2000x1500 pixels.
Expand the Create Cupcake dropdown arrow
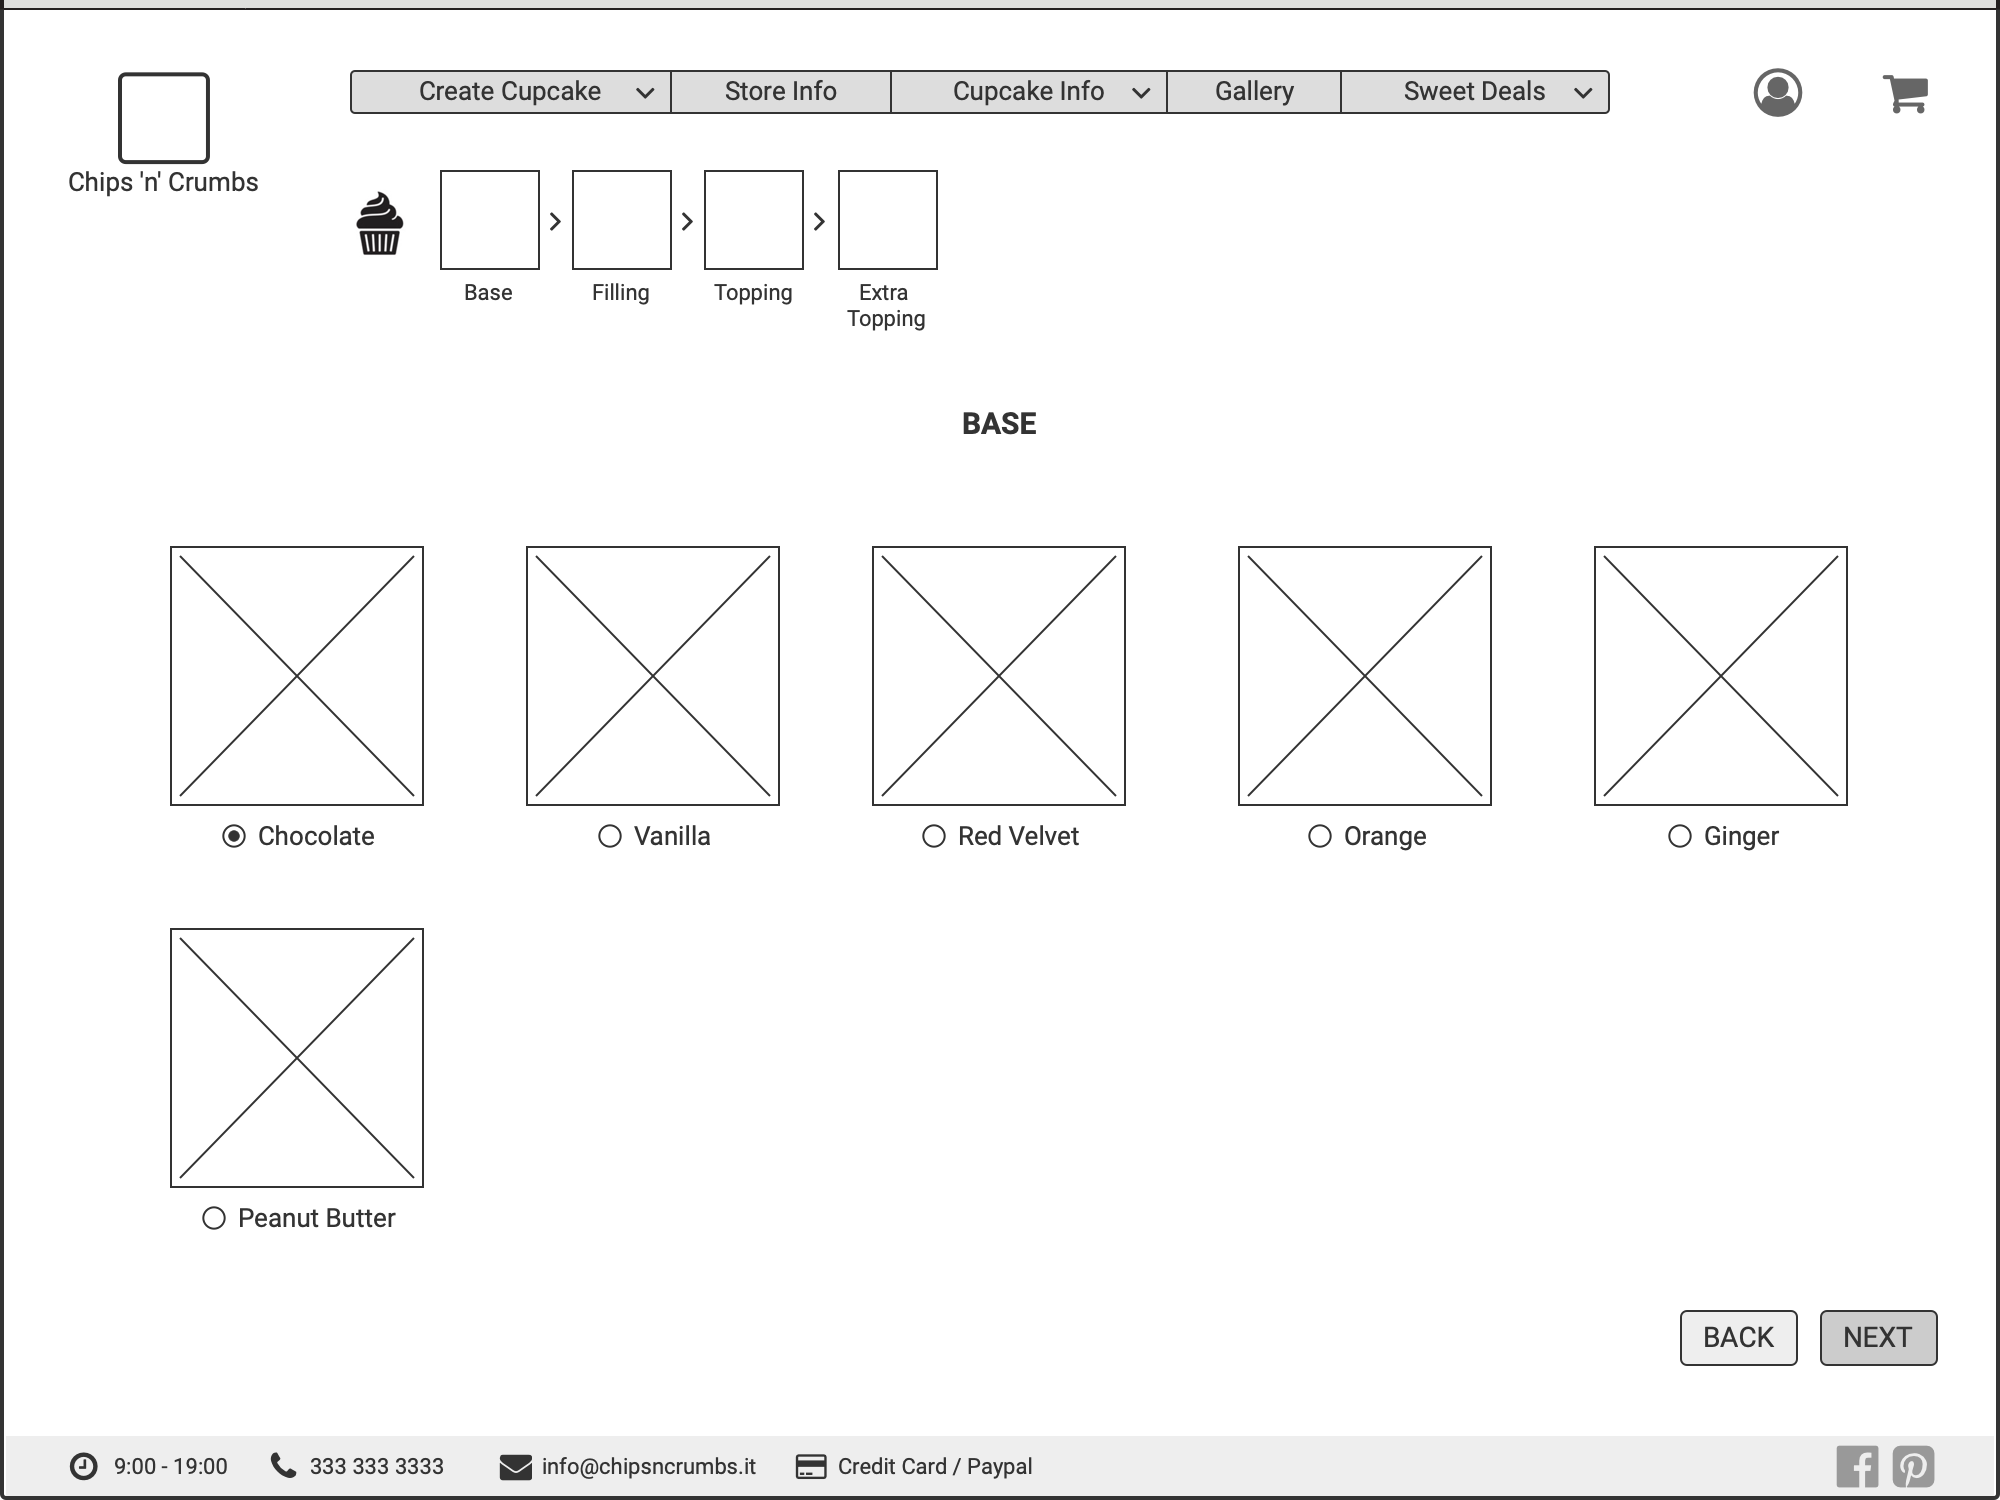click(x=645, y=93)
